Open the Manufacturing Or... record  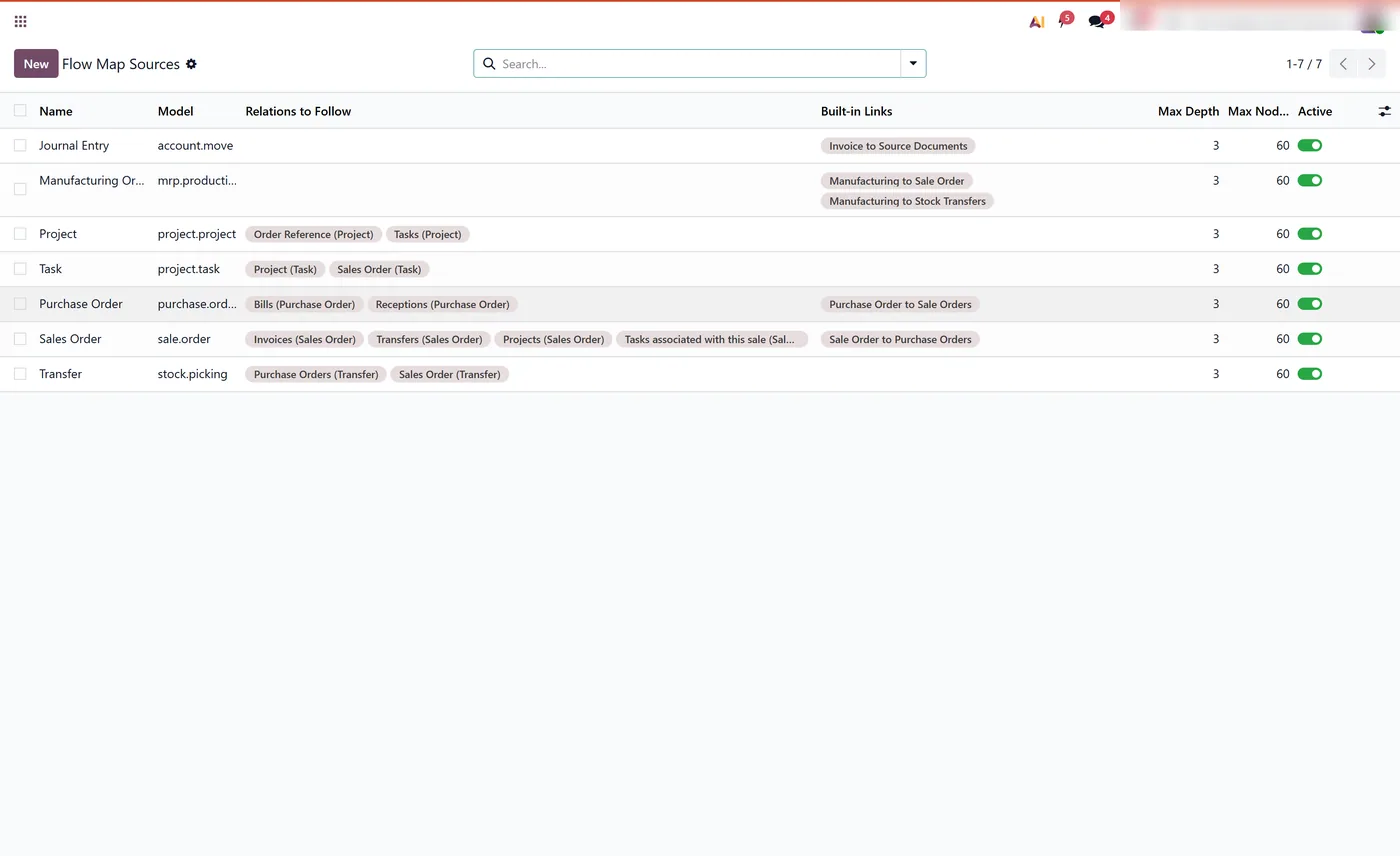pyautogui.click(x=92, y=181)
